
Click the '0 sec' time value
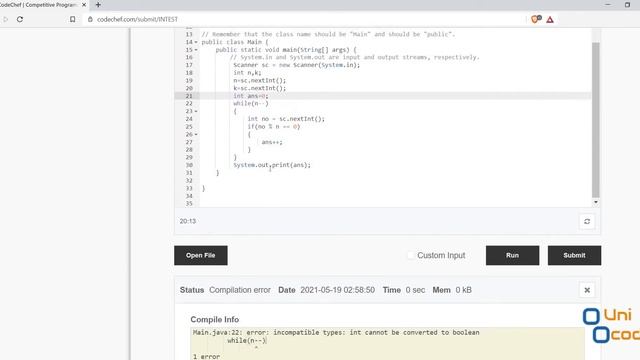(415, 290)
